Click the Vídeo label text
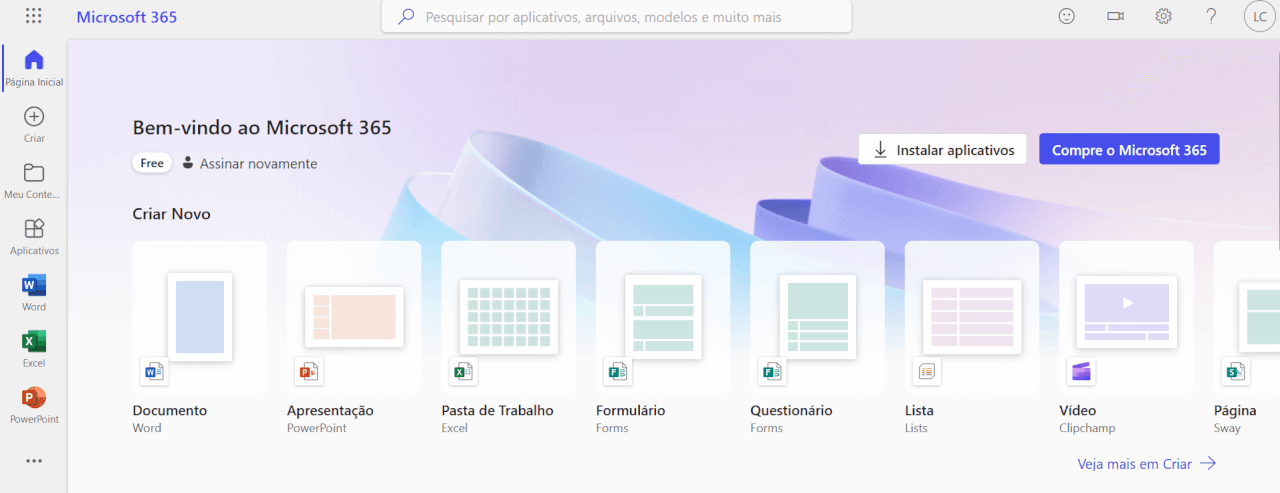This screenshot has height=493, width=1280. [x=1078, y=410]
